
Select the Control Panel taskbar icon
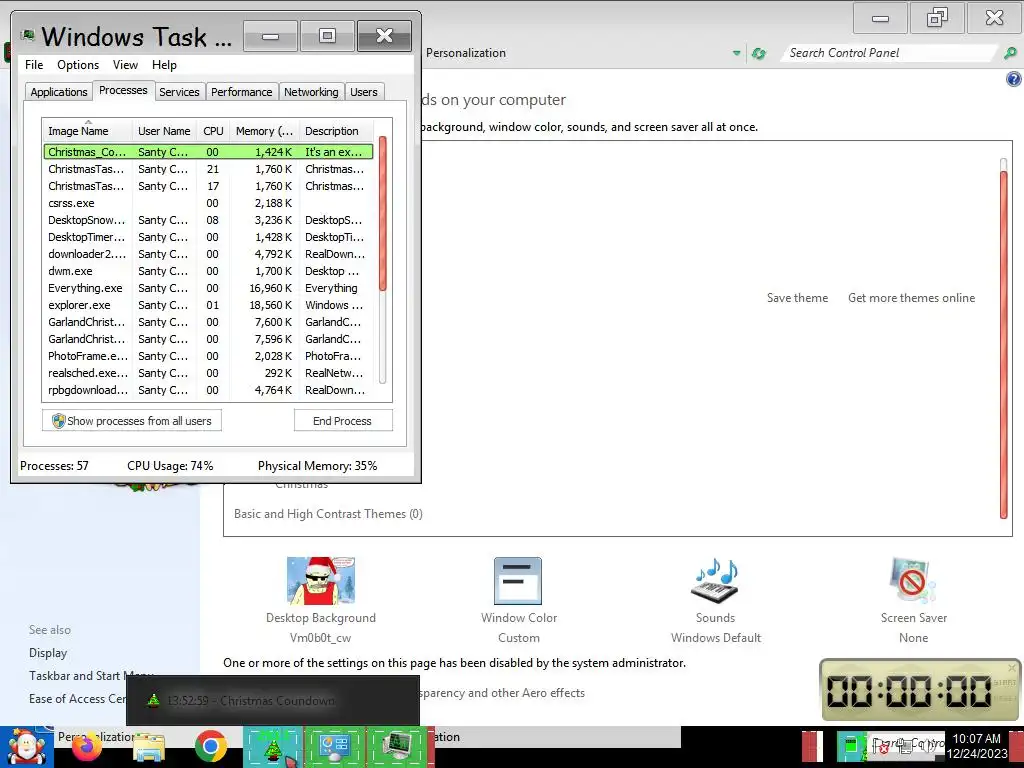tap(334, 747)
